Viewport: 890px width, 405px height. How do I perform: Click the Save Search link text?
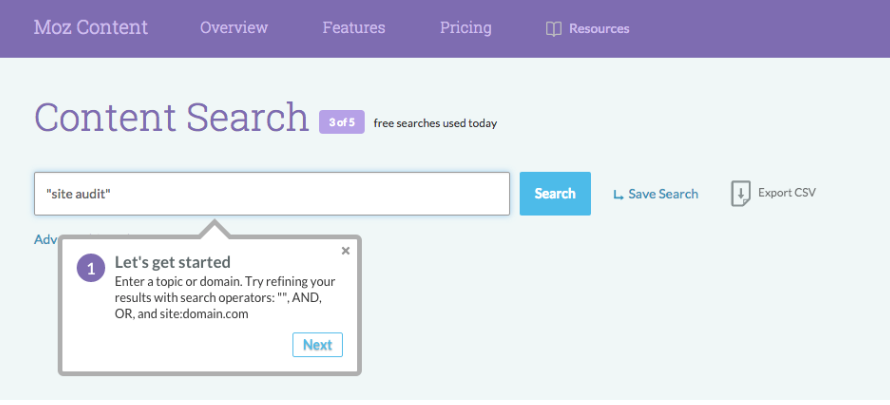[x=663, y=194]
